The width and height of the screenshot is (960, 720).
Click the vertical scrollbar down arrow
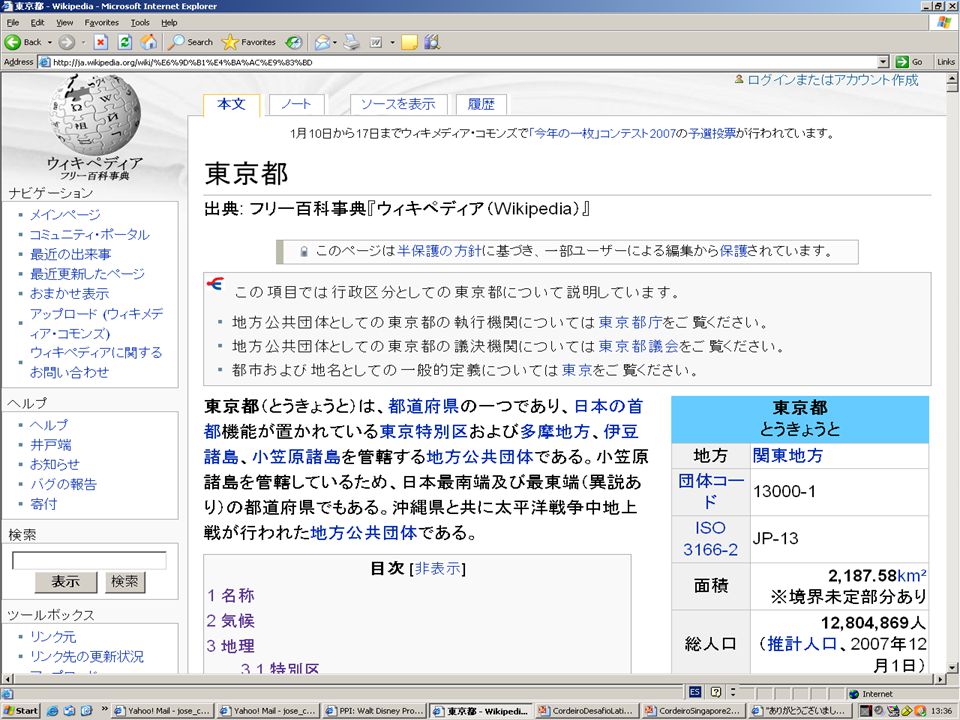[x=952, y=667]
